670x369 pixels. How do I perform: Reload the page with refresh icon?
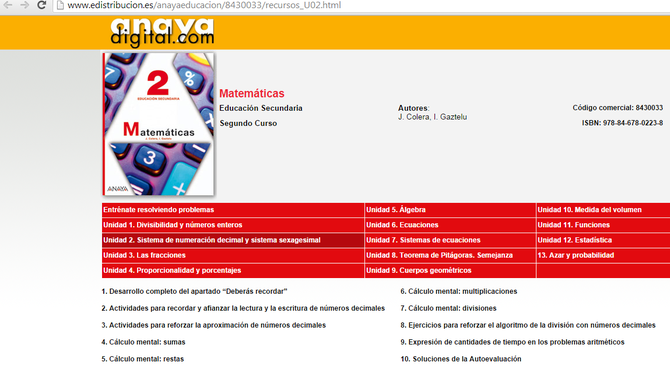pyautogui.click(x=41, y=5)
